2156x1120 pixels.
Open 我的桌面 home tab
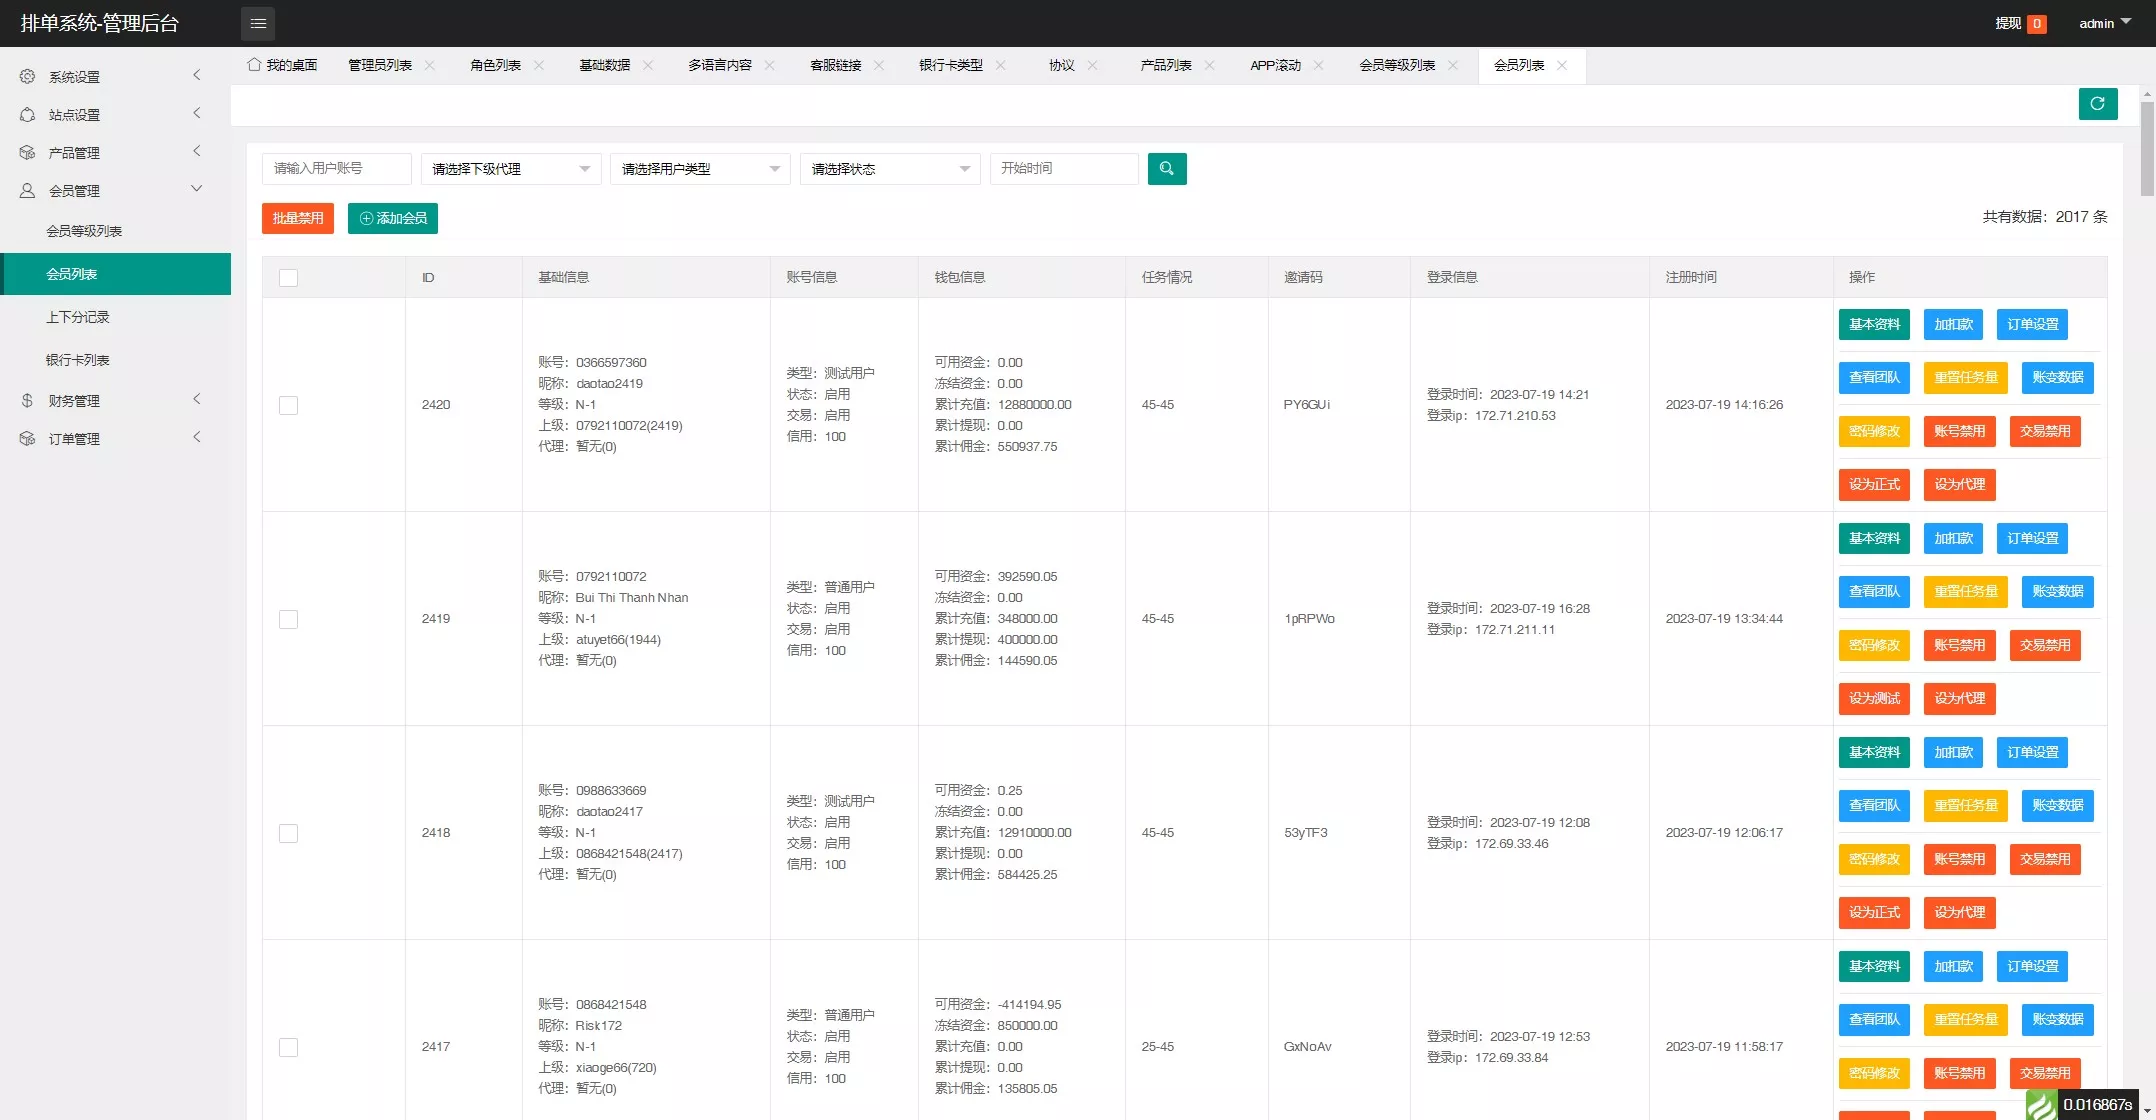[x=282, y=65]
